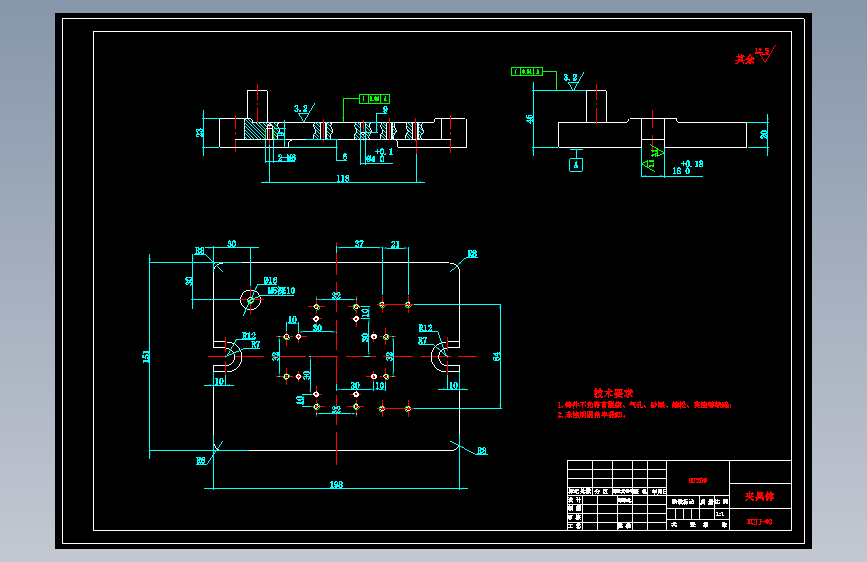The image size is (867, 562).
Task: Select the 1:1 scale cell in the title block
Action: (x=720, y=514)
